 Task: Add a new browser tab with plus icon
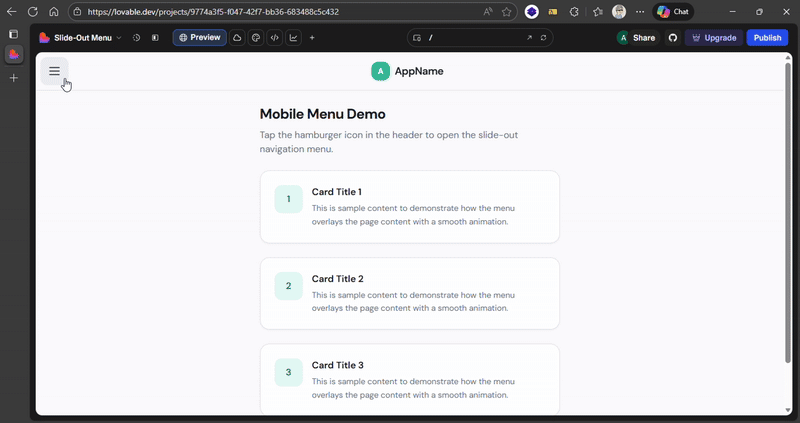(x=14, y=78)
